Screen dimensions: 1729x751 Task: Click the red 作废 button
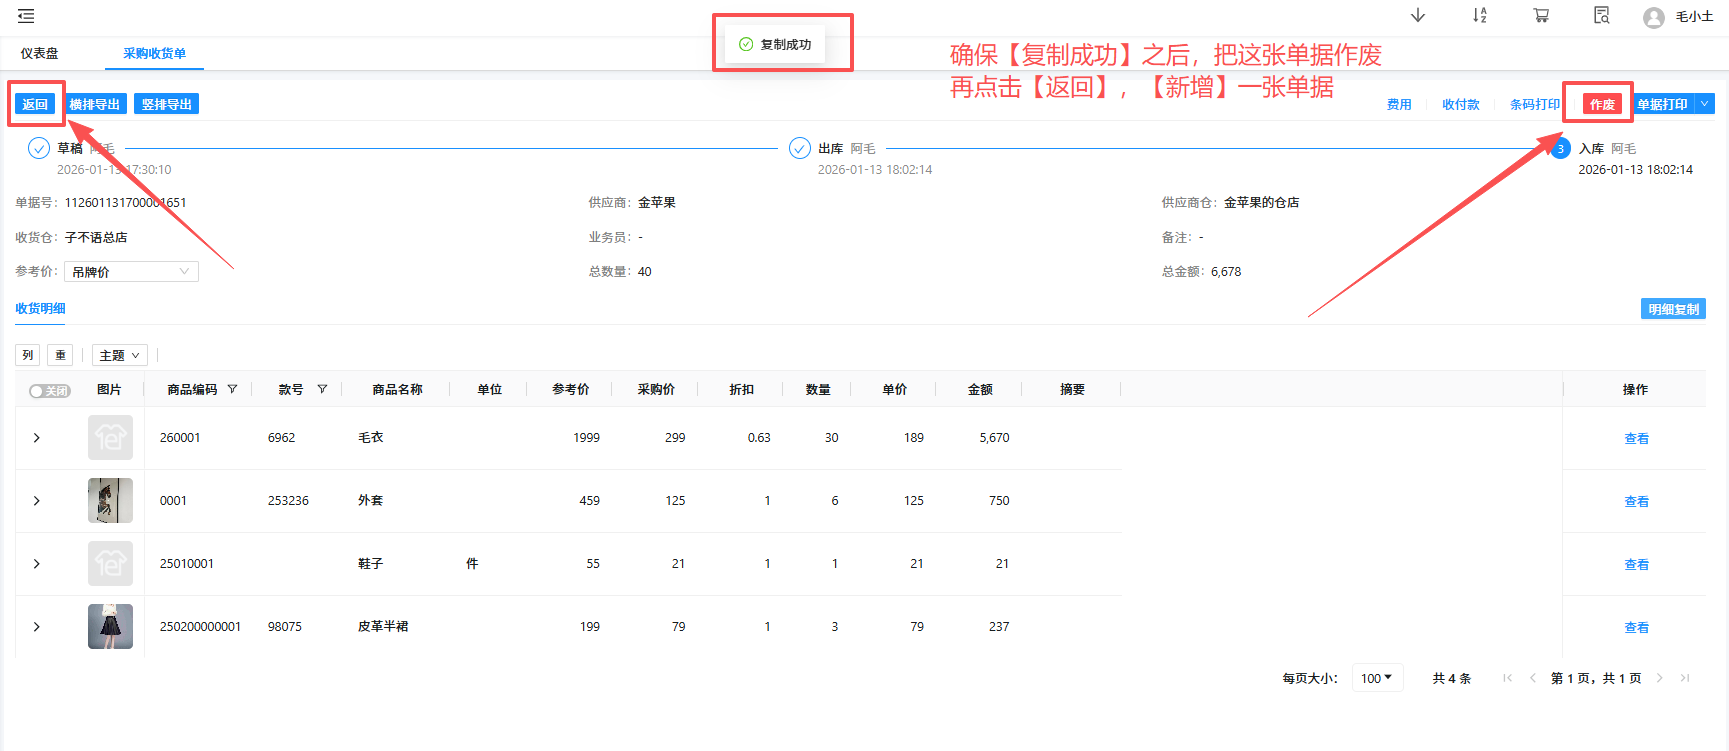(1602, 104)
